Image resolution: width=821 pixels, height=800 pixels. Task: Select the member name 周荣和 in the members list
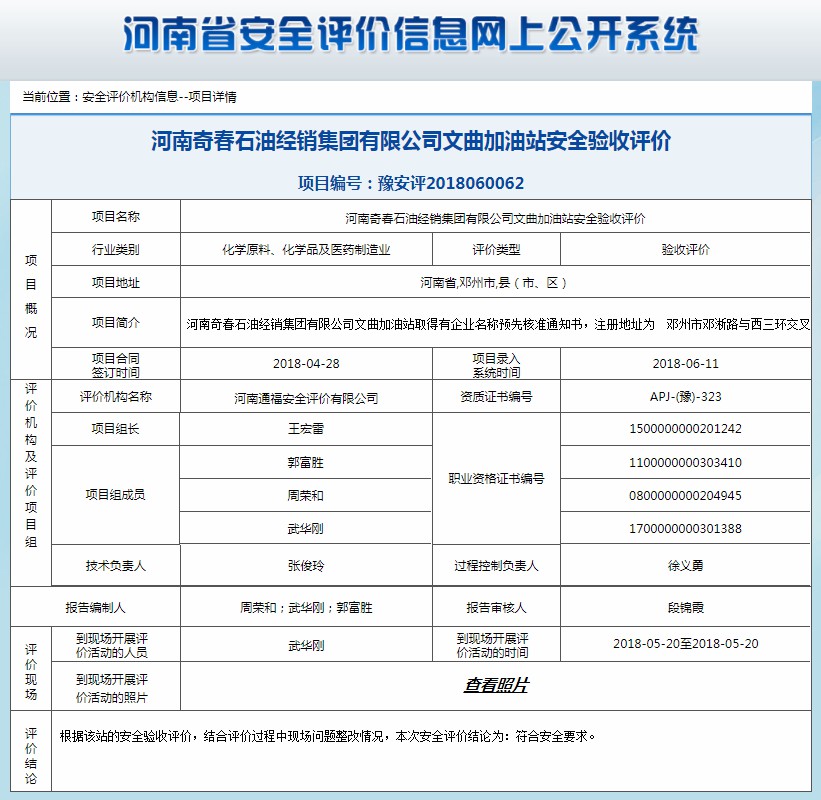click(306, 495)
